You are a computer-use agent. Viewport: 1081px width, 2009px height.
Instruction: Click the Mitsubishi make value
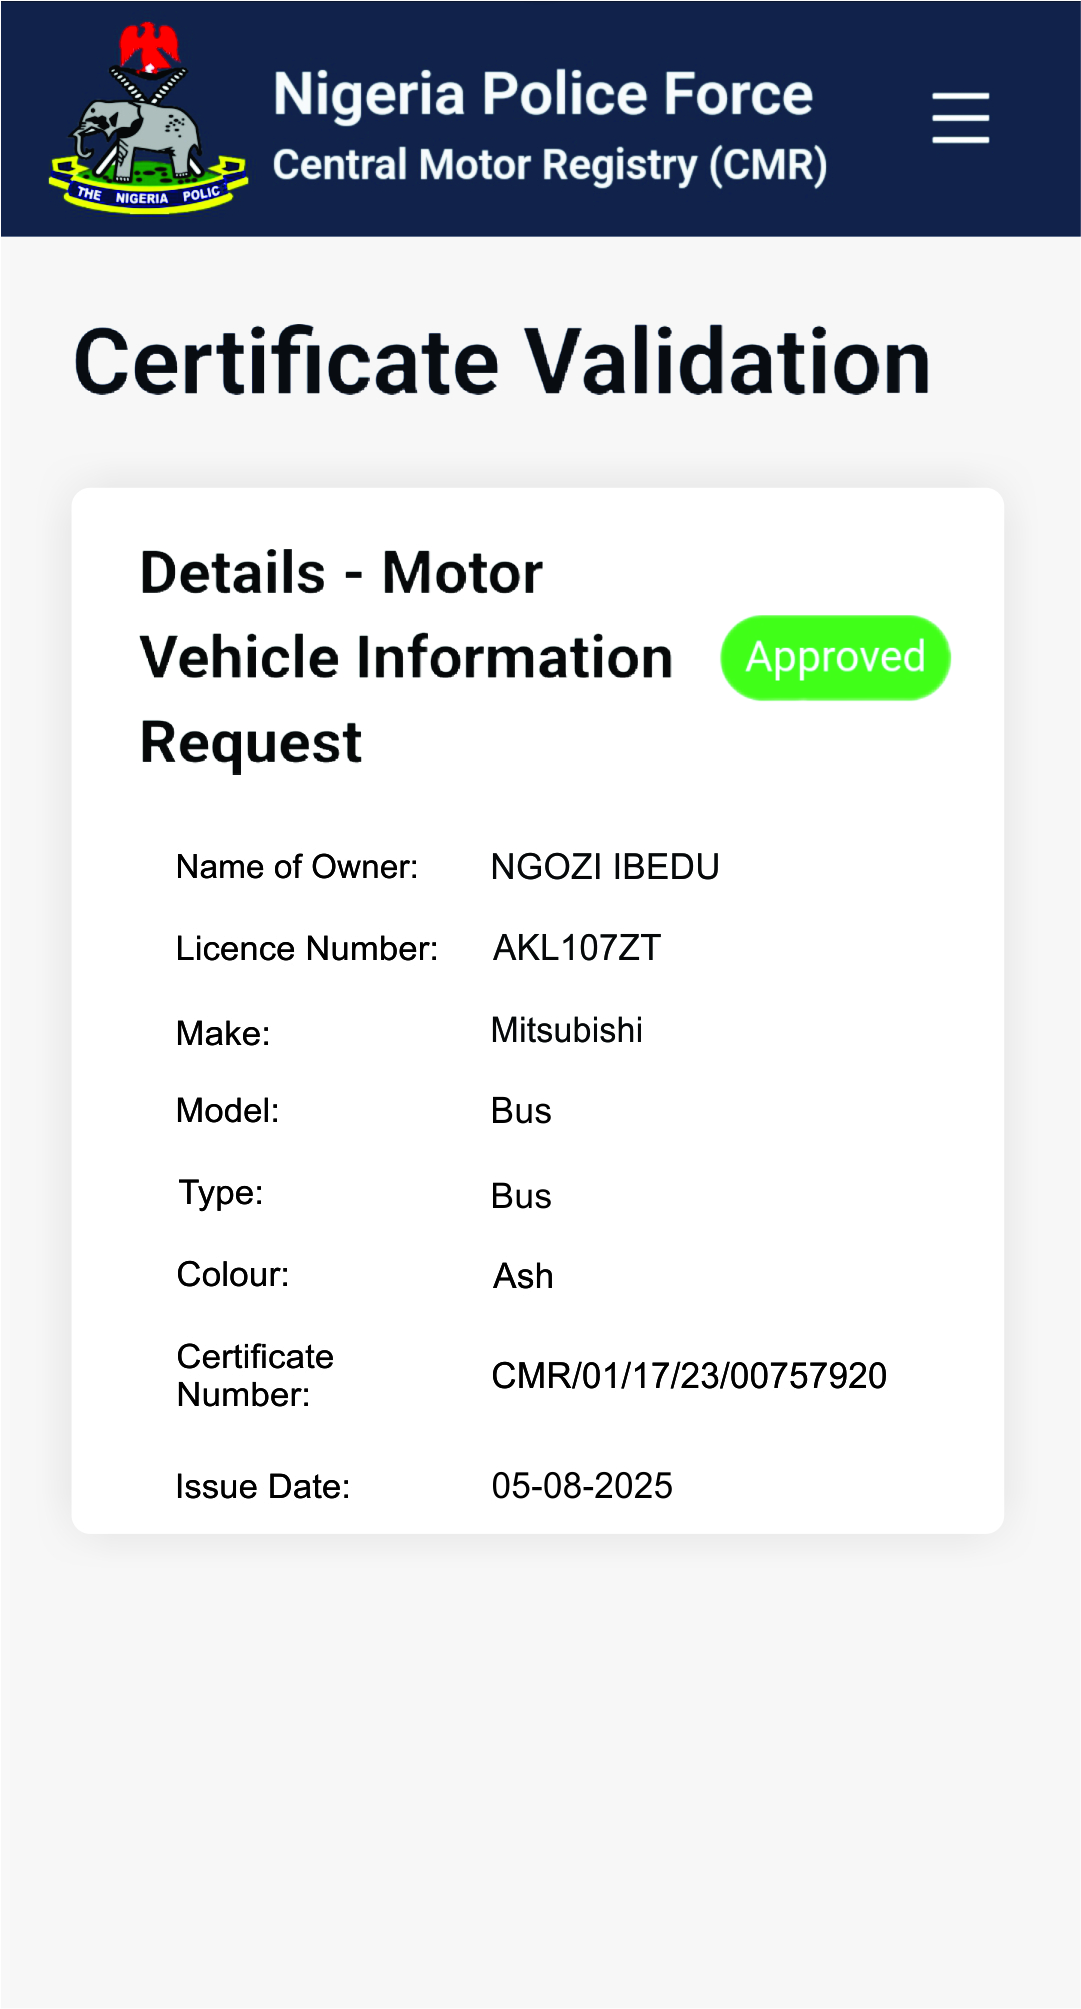pos(567,1030)
